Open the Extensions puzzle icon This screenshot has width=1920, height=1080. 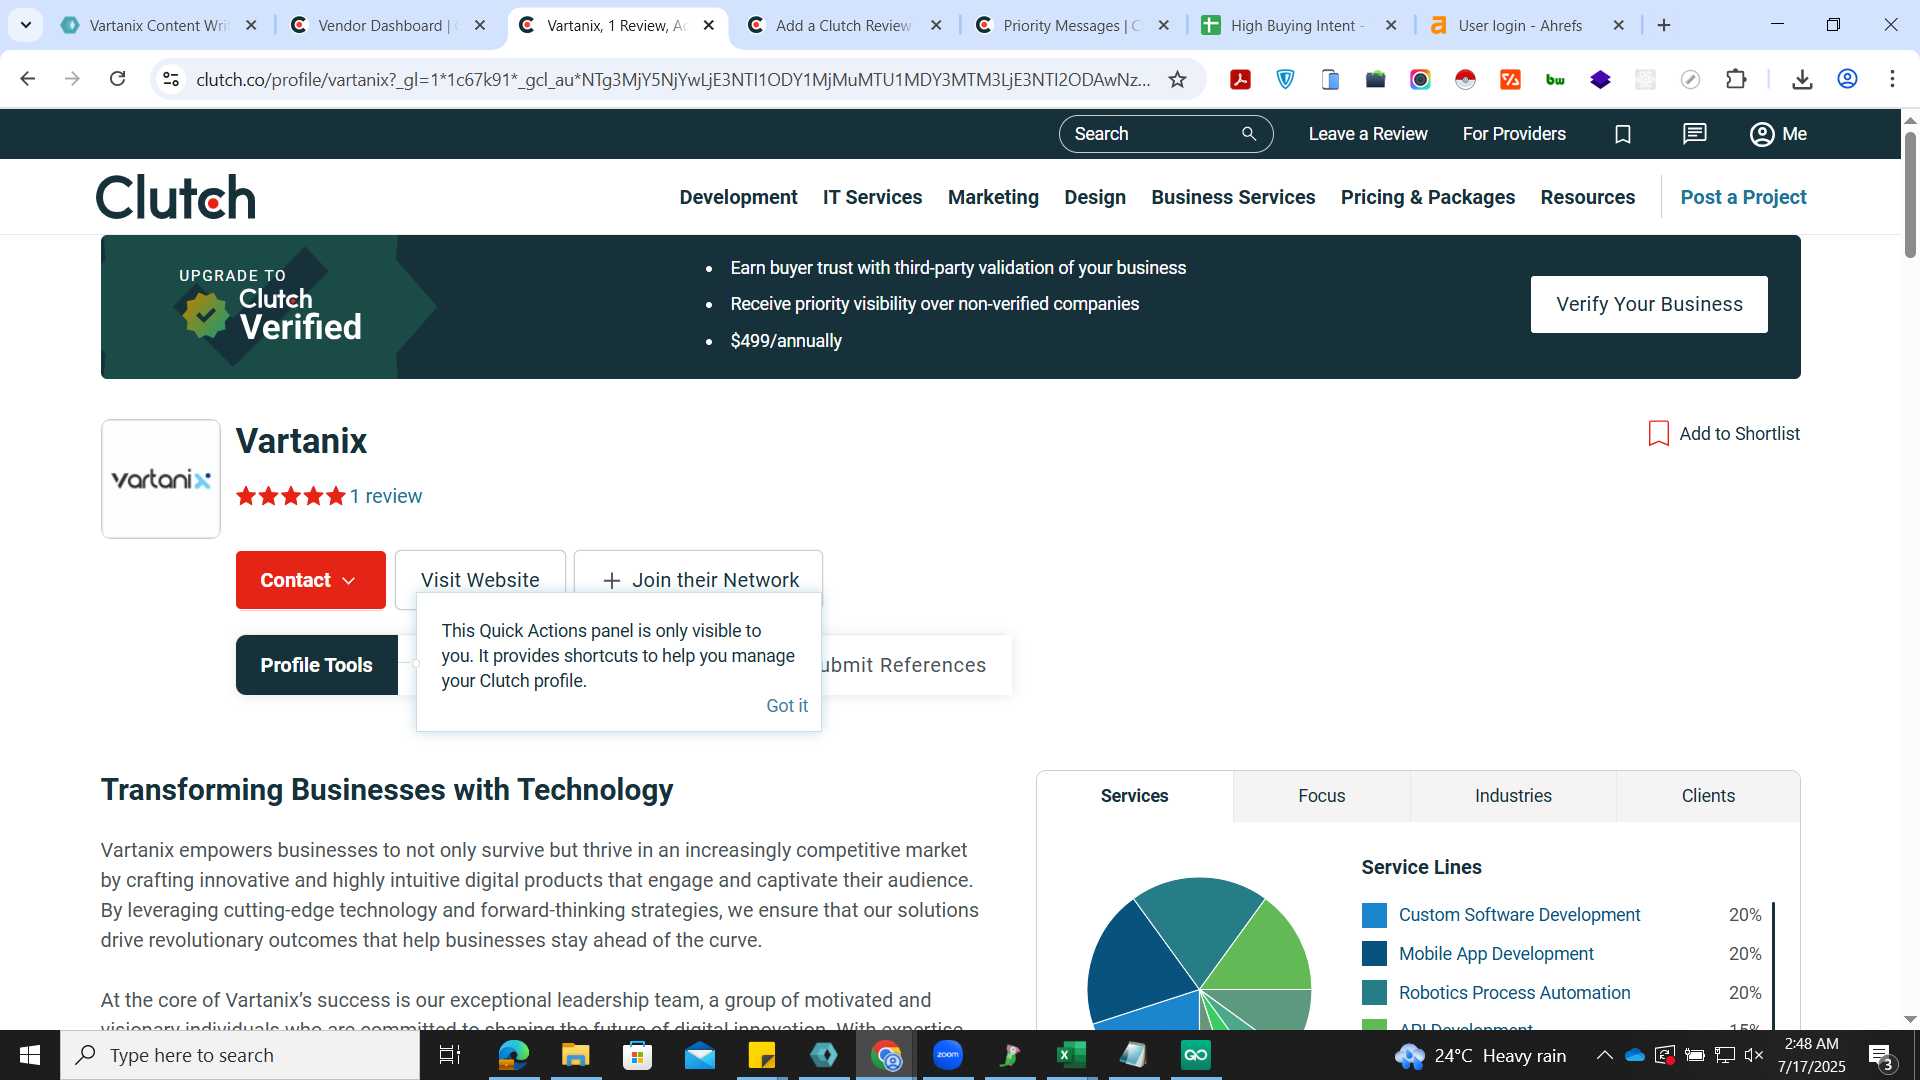[x=1736, y=79]
